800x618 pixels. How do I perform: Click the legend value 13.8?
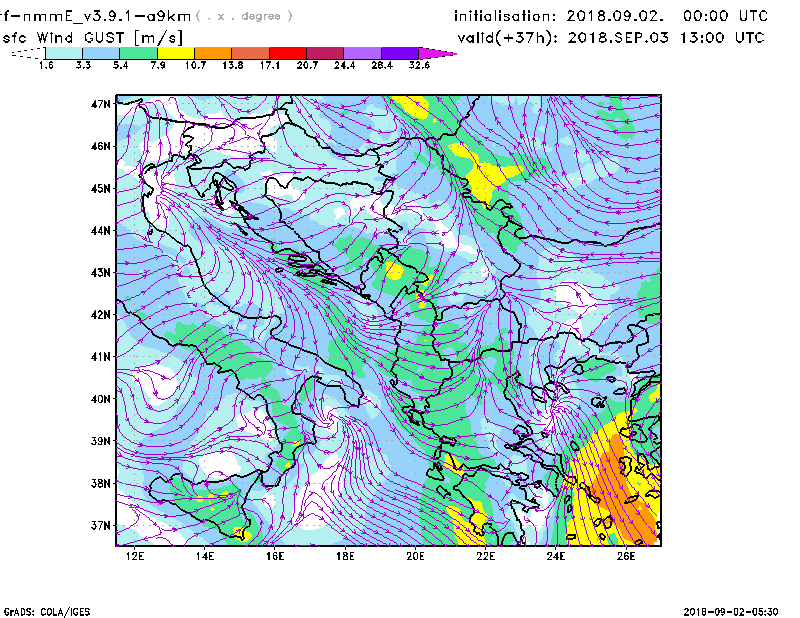[x=233, y=65]
